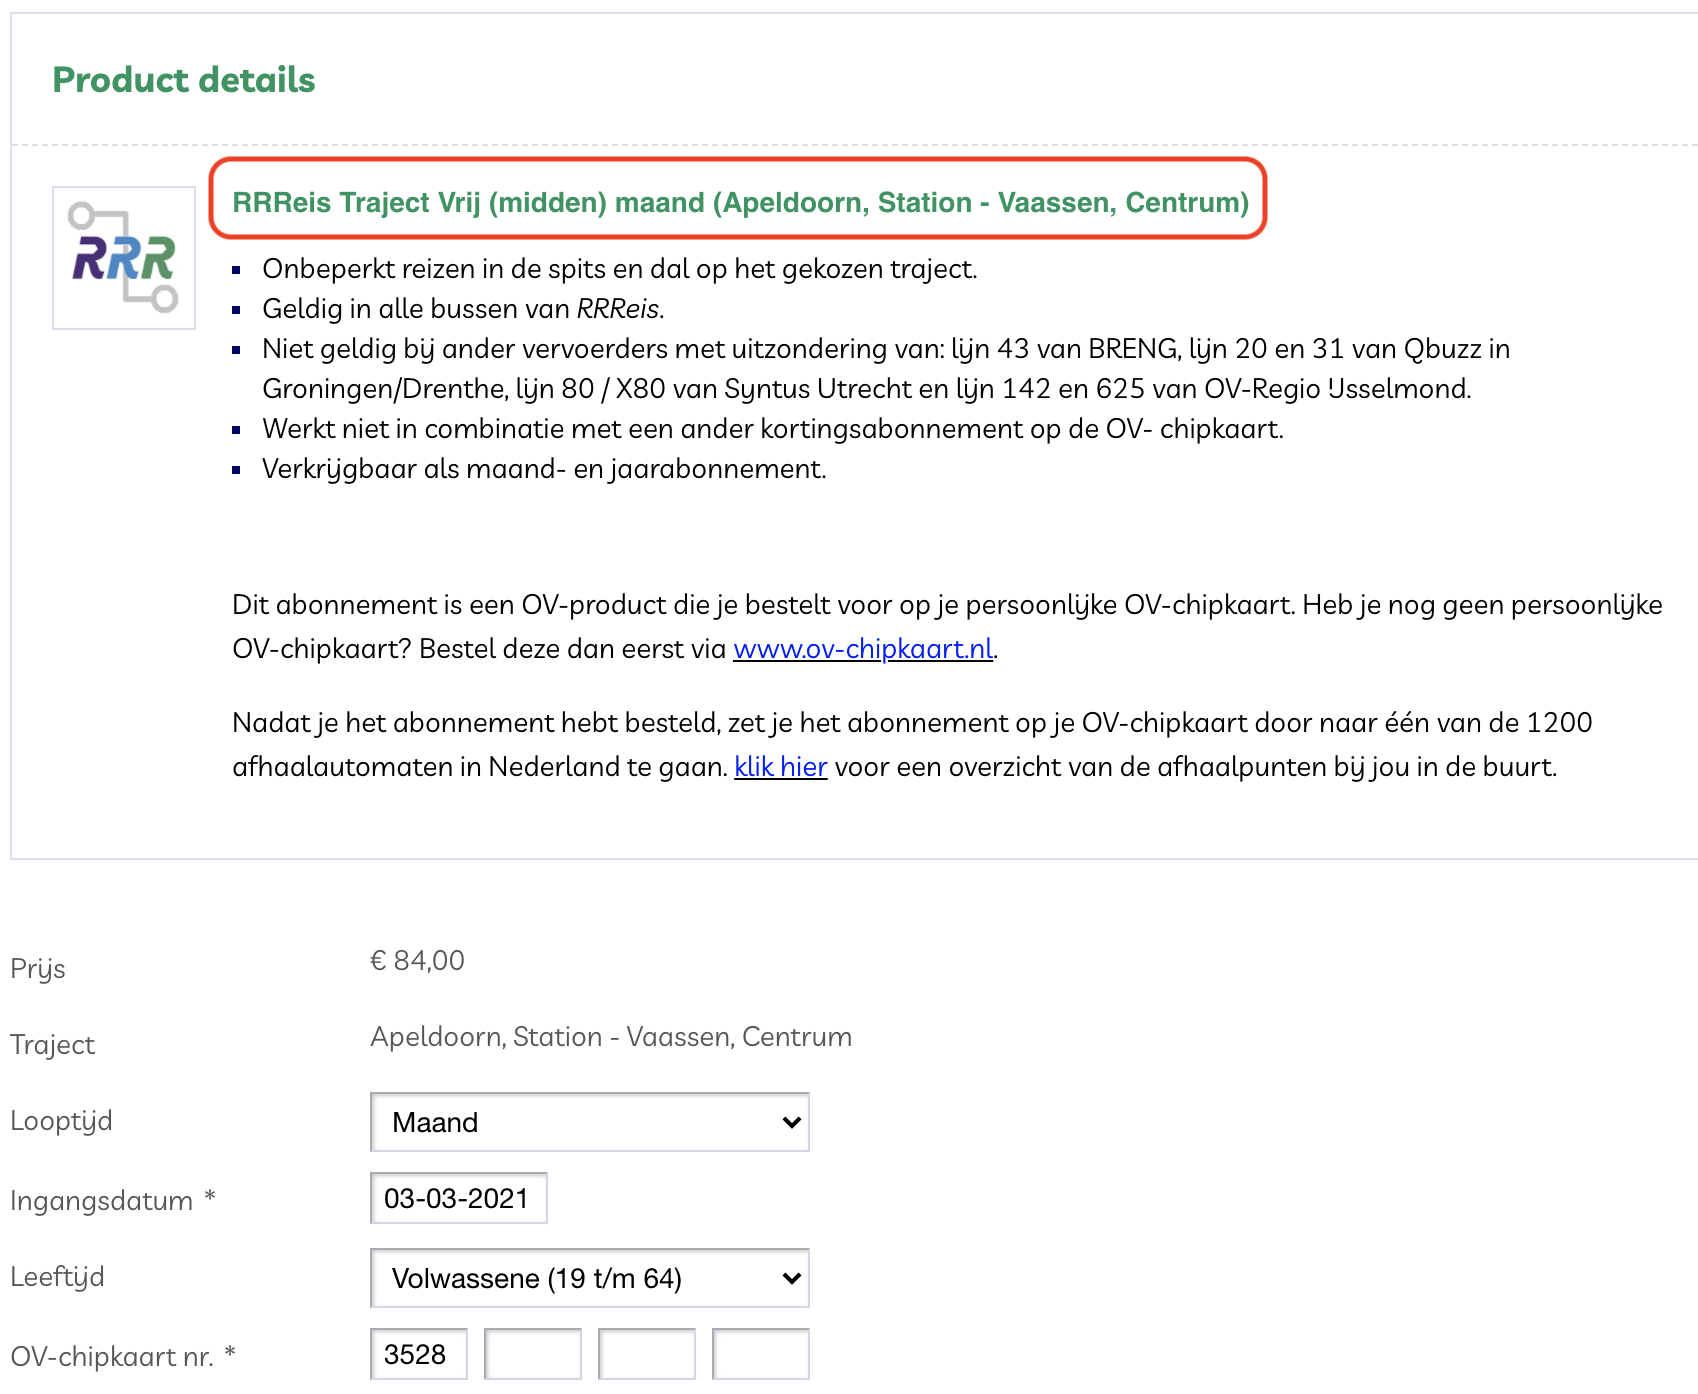Open the www.ov-chipkaart.nl link
The image size is (1698, 1394).
point(863,649)
